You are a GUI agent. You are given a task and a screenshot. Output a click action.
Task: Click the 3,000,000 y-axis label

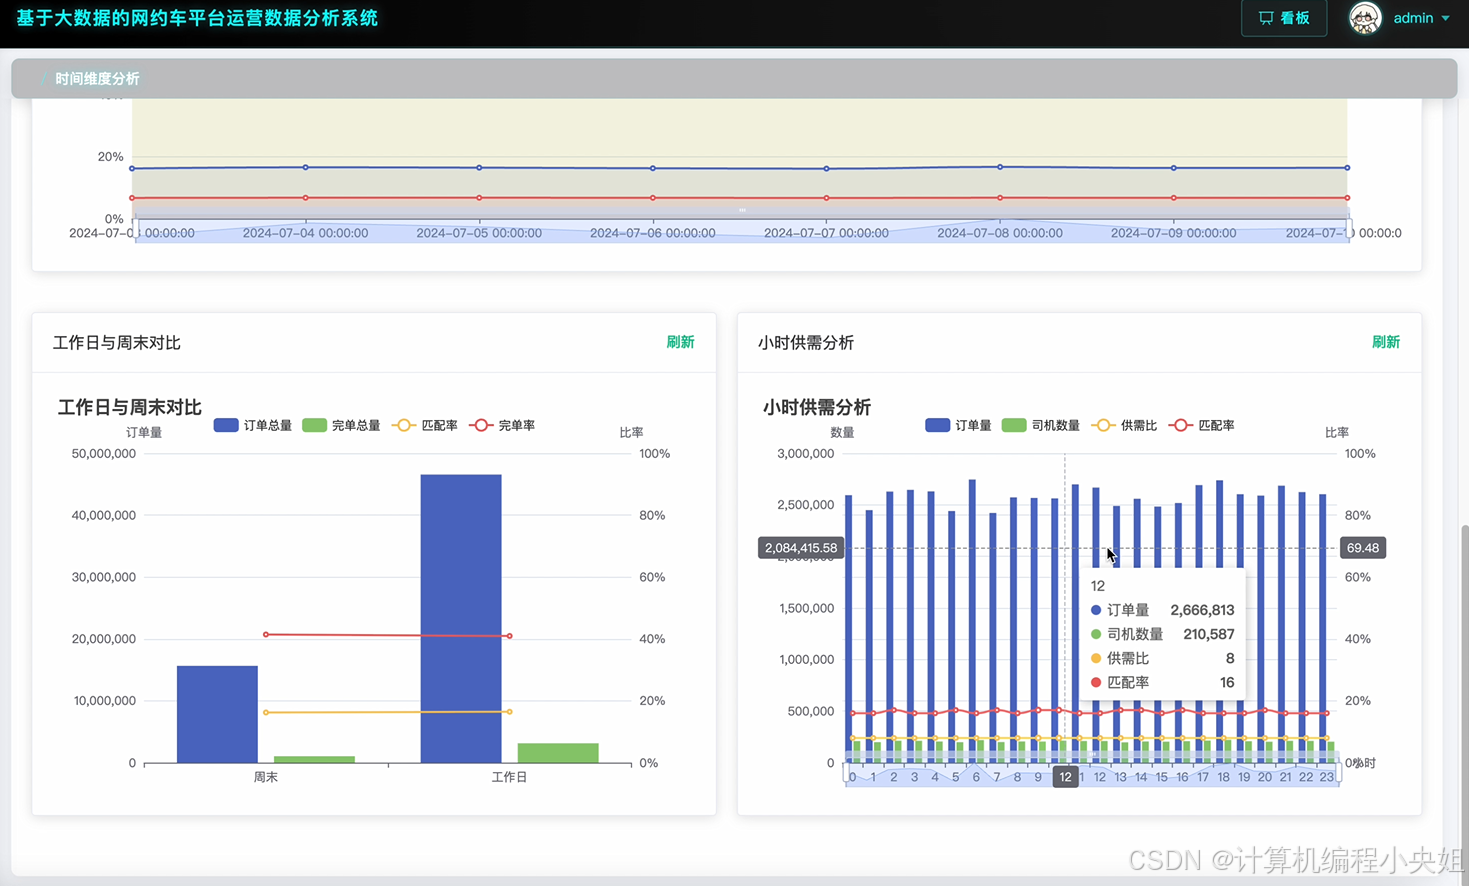pos(805,453)
